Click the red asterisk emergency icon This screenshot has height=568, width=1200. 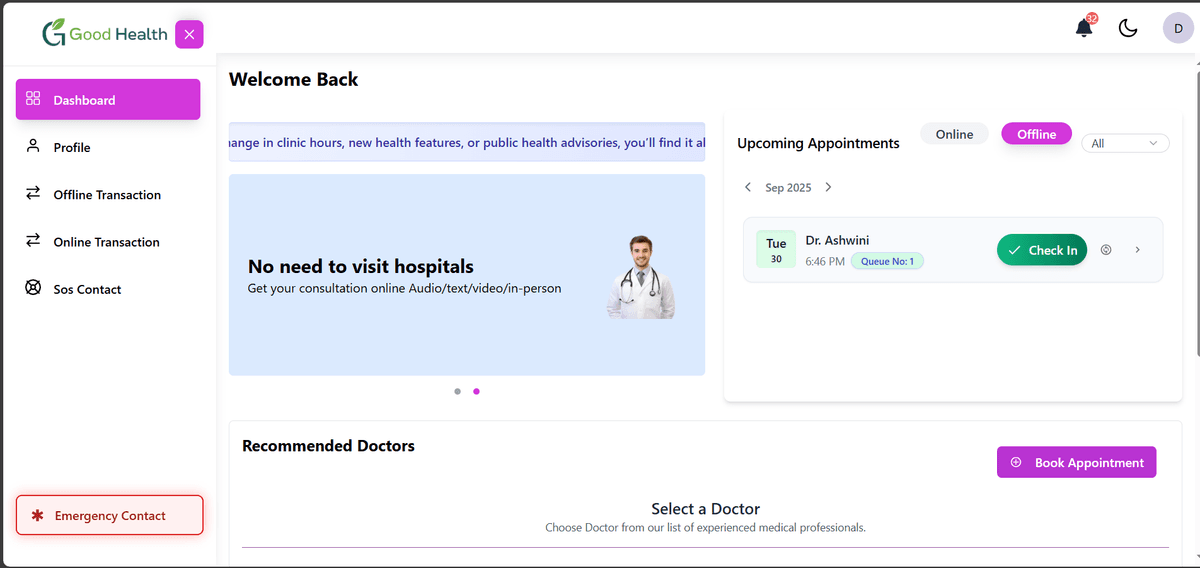(x=38, y=515)
